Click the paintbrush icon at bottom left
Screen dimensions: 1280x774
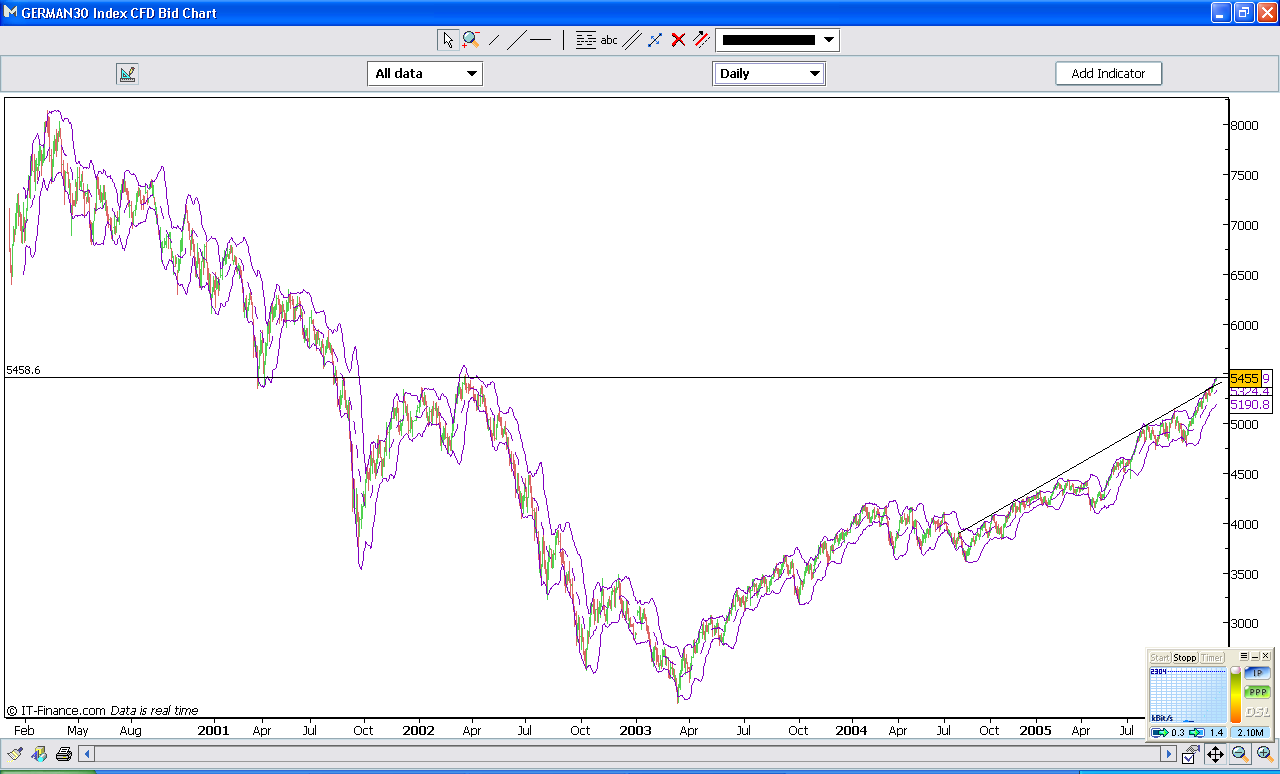(x=15, y=753)
